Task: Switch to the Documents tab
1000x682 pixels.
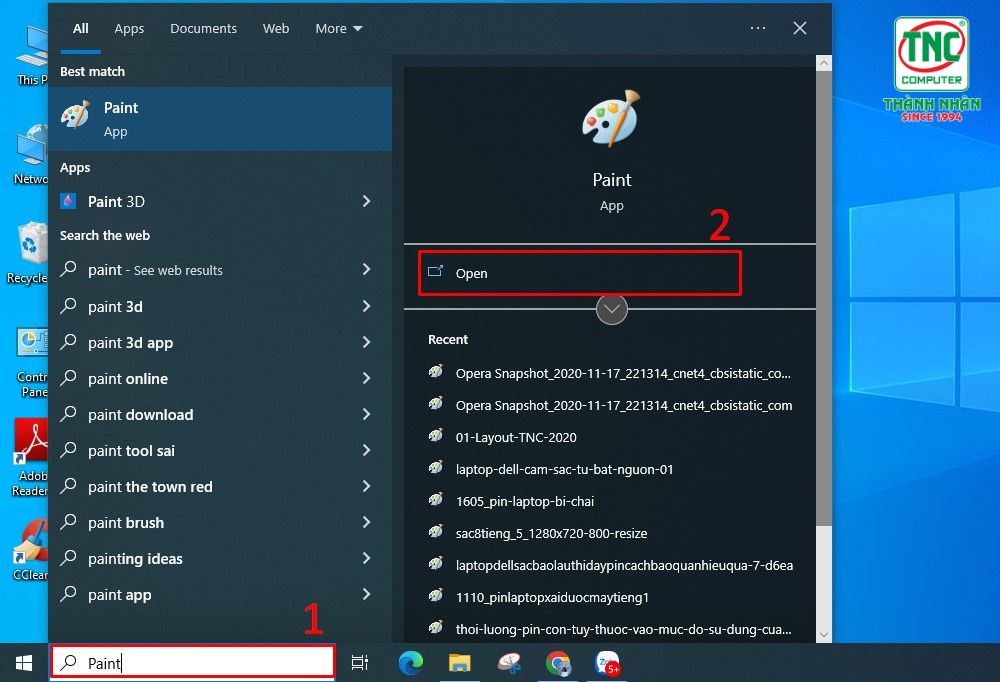Action: pyautogui.click(x=203, y=29)
